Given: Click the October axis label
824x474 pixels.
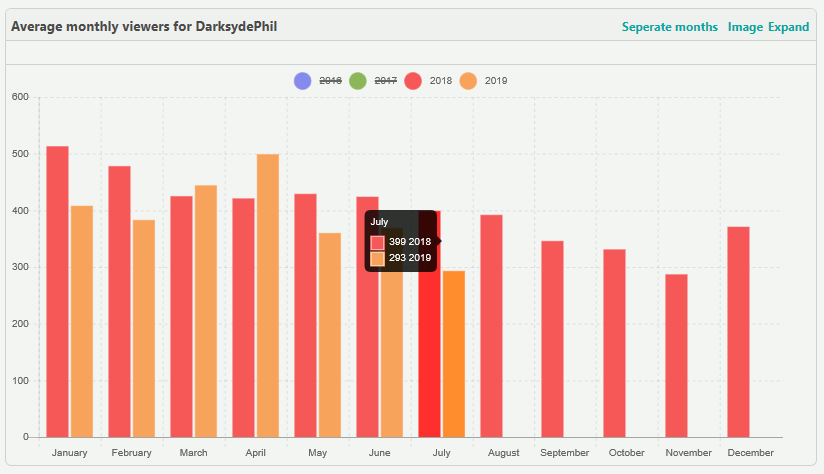Looking at the screenshot, I should (x=626, y=452).
